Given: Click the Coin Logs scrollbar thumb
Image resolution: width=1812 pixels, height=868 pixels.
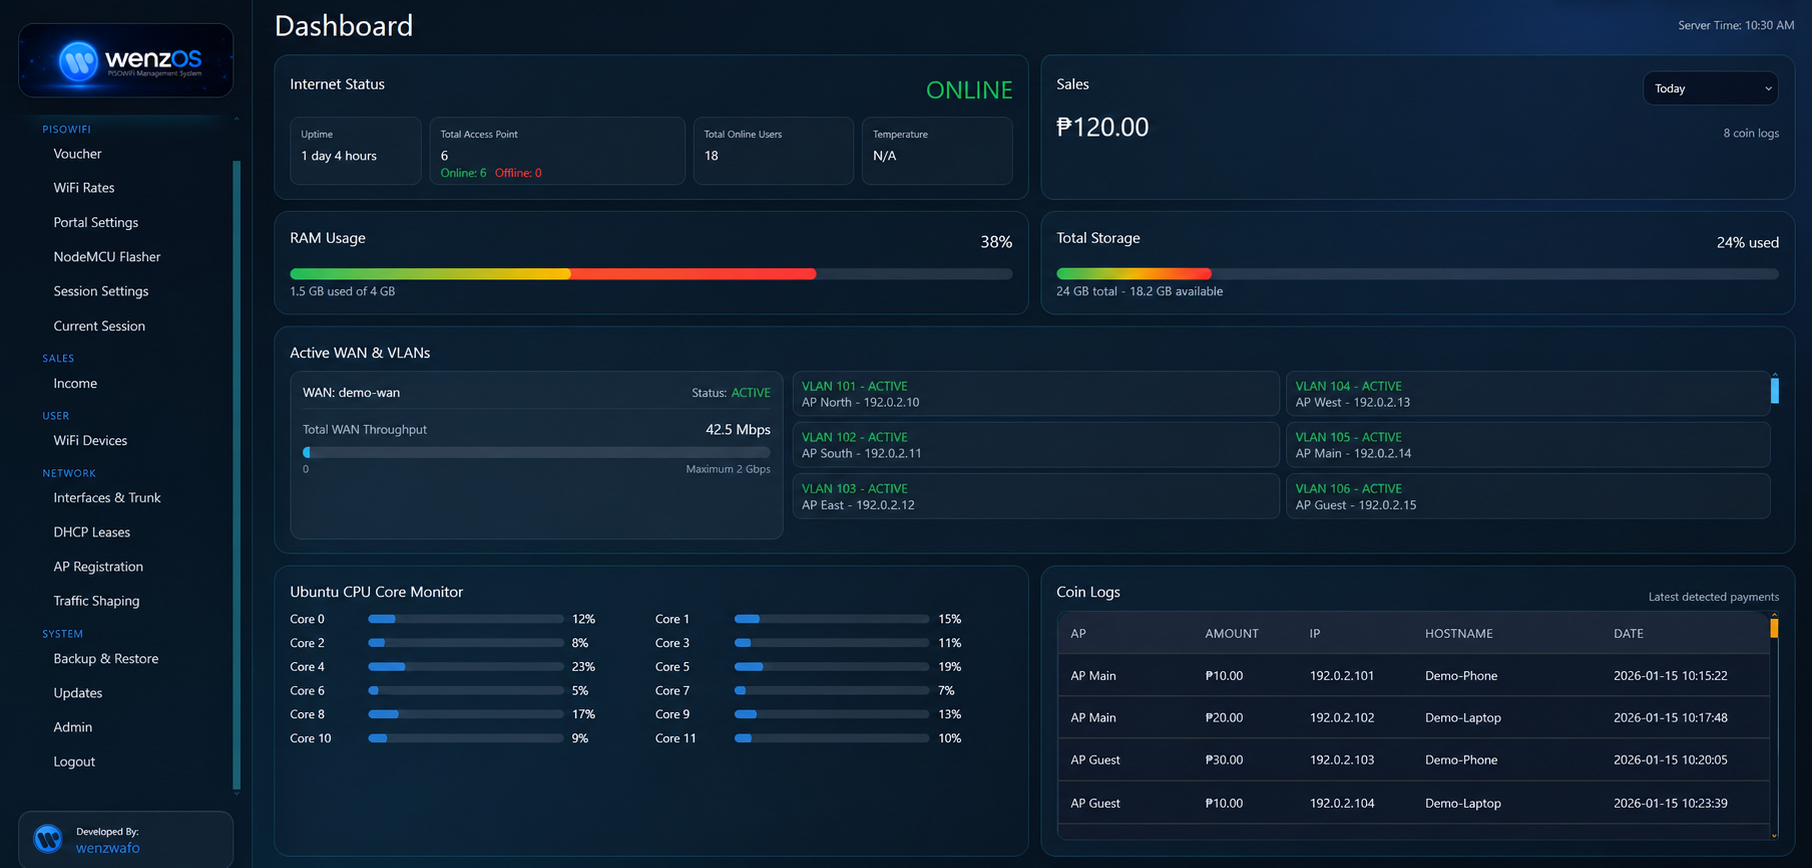Looking at the screenshot, I should click(x=1775, y=628).
